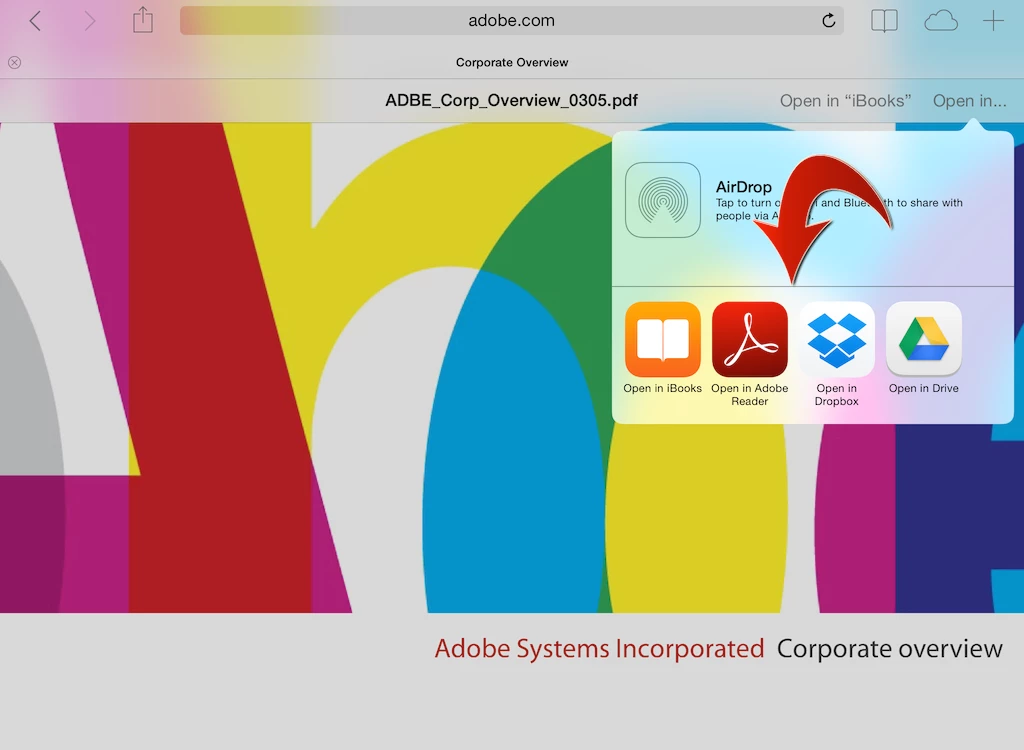The image size is (1024, 750).
Task: Choose Open in Drive icon
Action: tap(923, 339)
